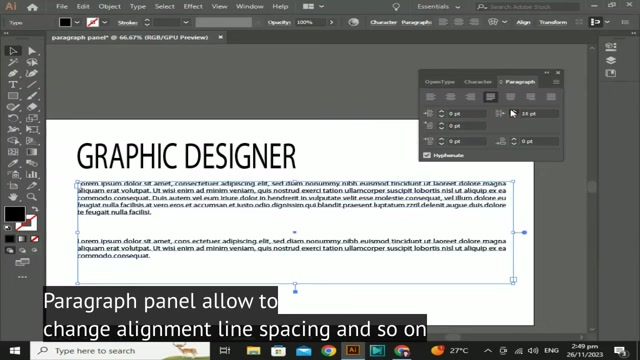Select the Free Transform tool
640x360 pixels.
pos(32,129)
